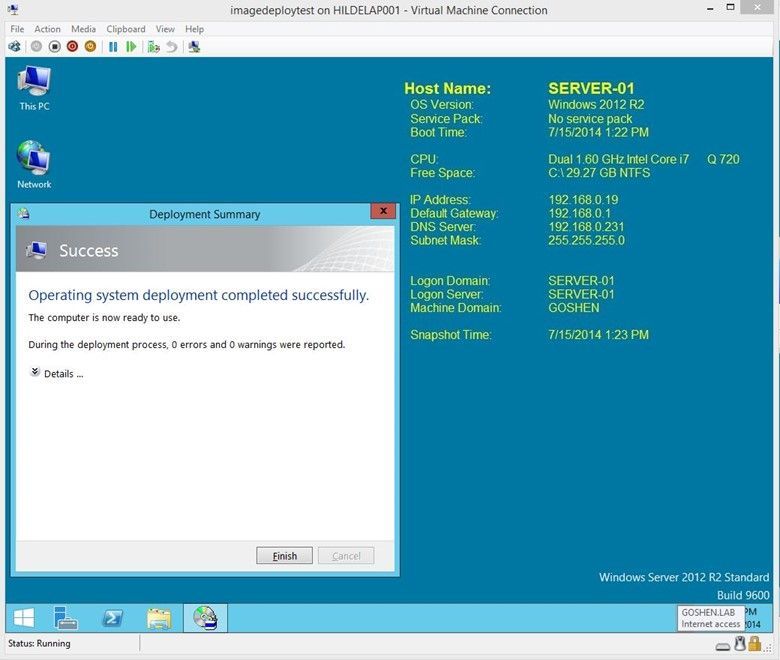Viewport: 780px width, 660px height.
Task: Open the Action menu
Action: (x=47, y=29)
